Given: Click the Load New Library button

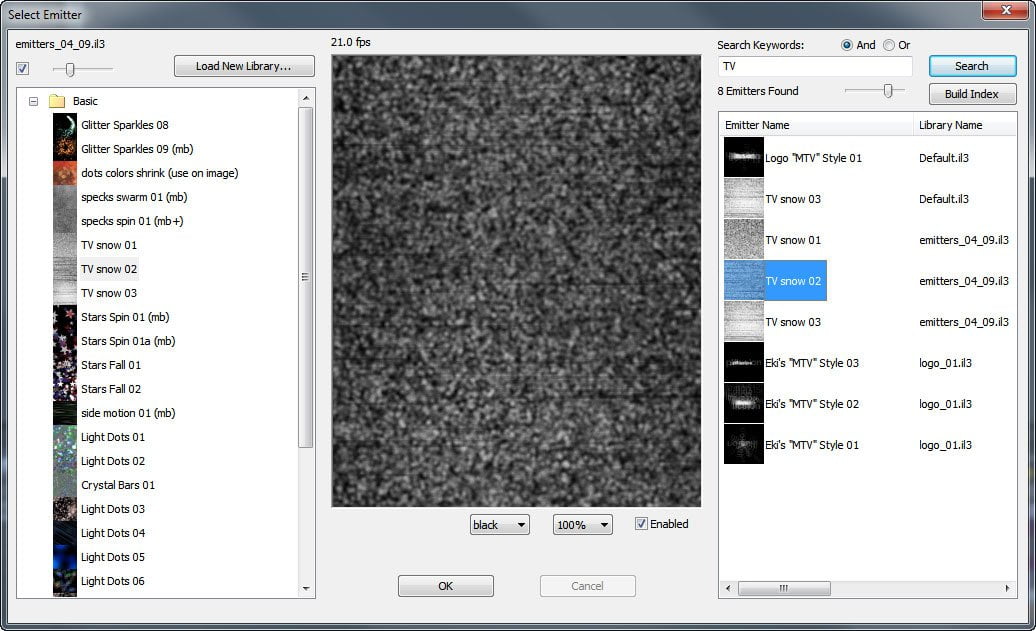Looking at the screenshot, I should click(x=244, y=66).
